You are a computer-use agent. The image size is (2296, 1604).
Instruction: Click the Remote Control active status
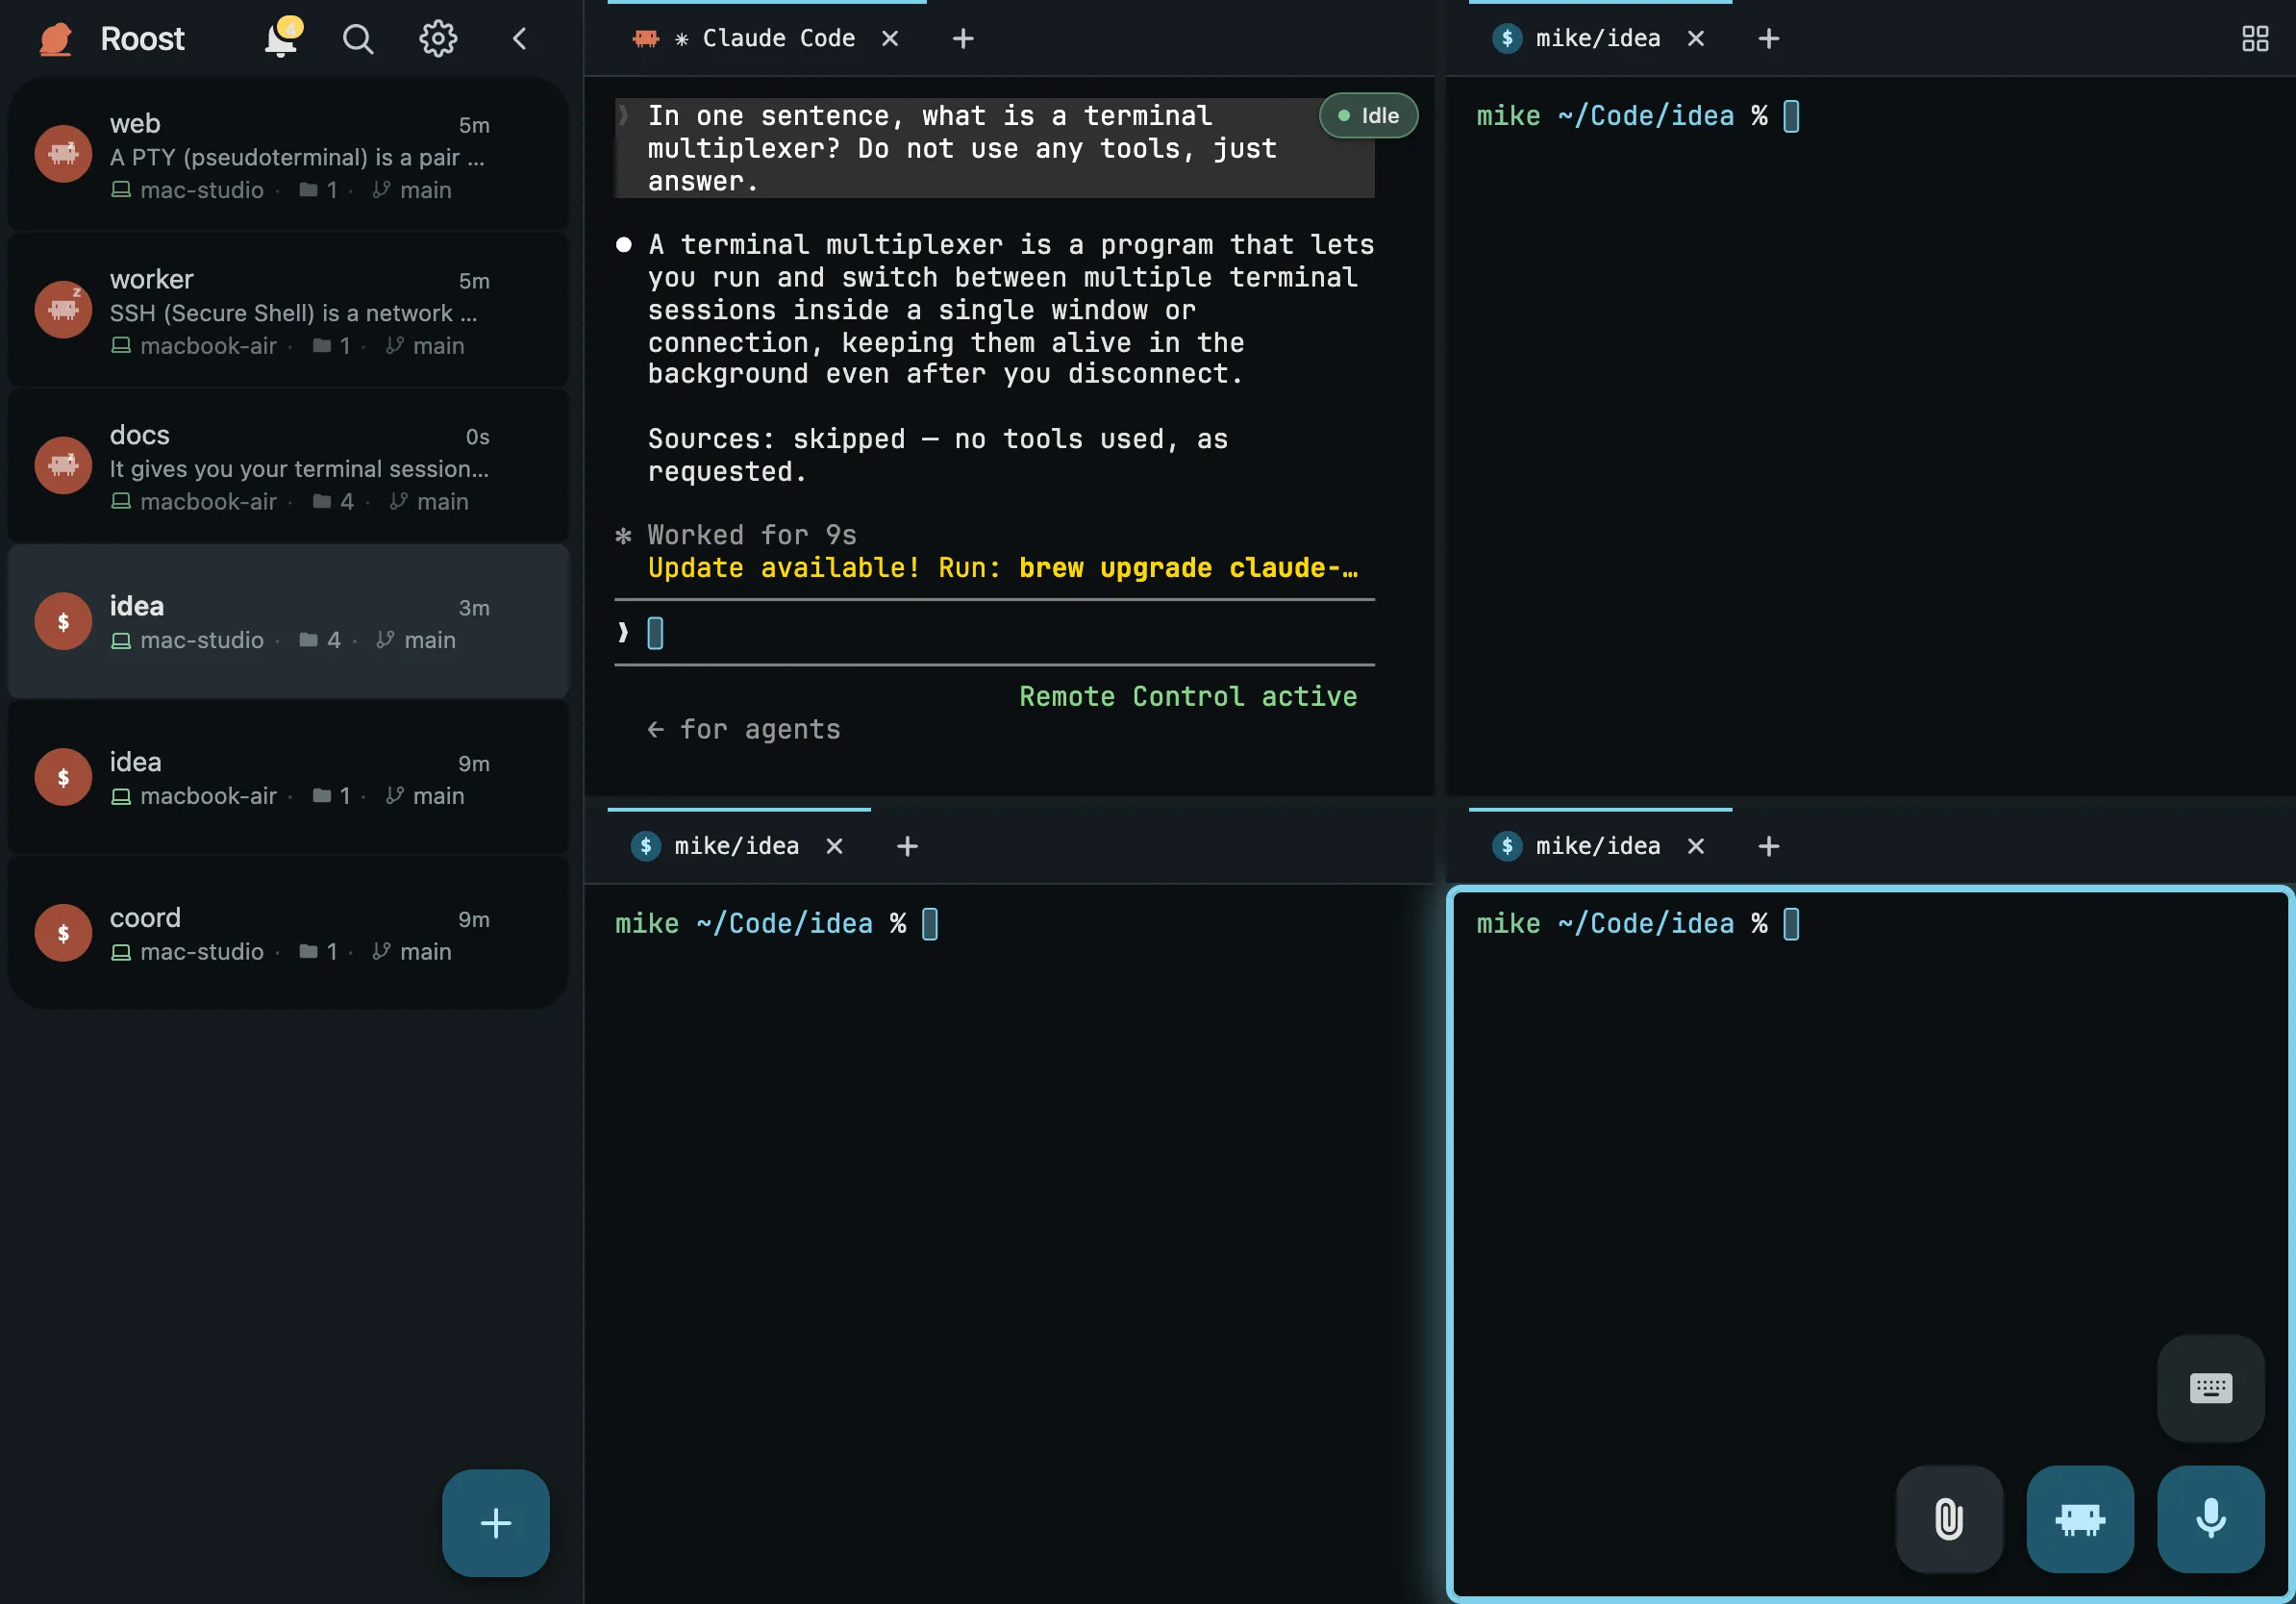click(x=1188, y=696)
